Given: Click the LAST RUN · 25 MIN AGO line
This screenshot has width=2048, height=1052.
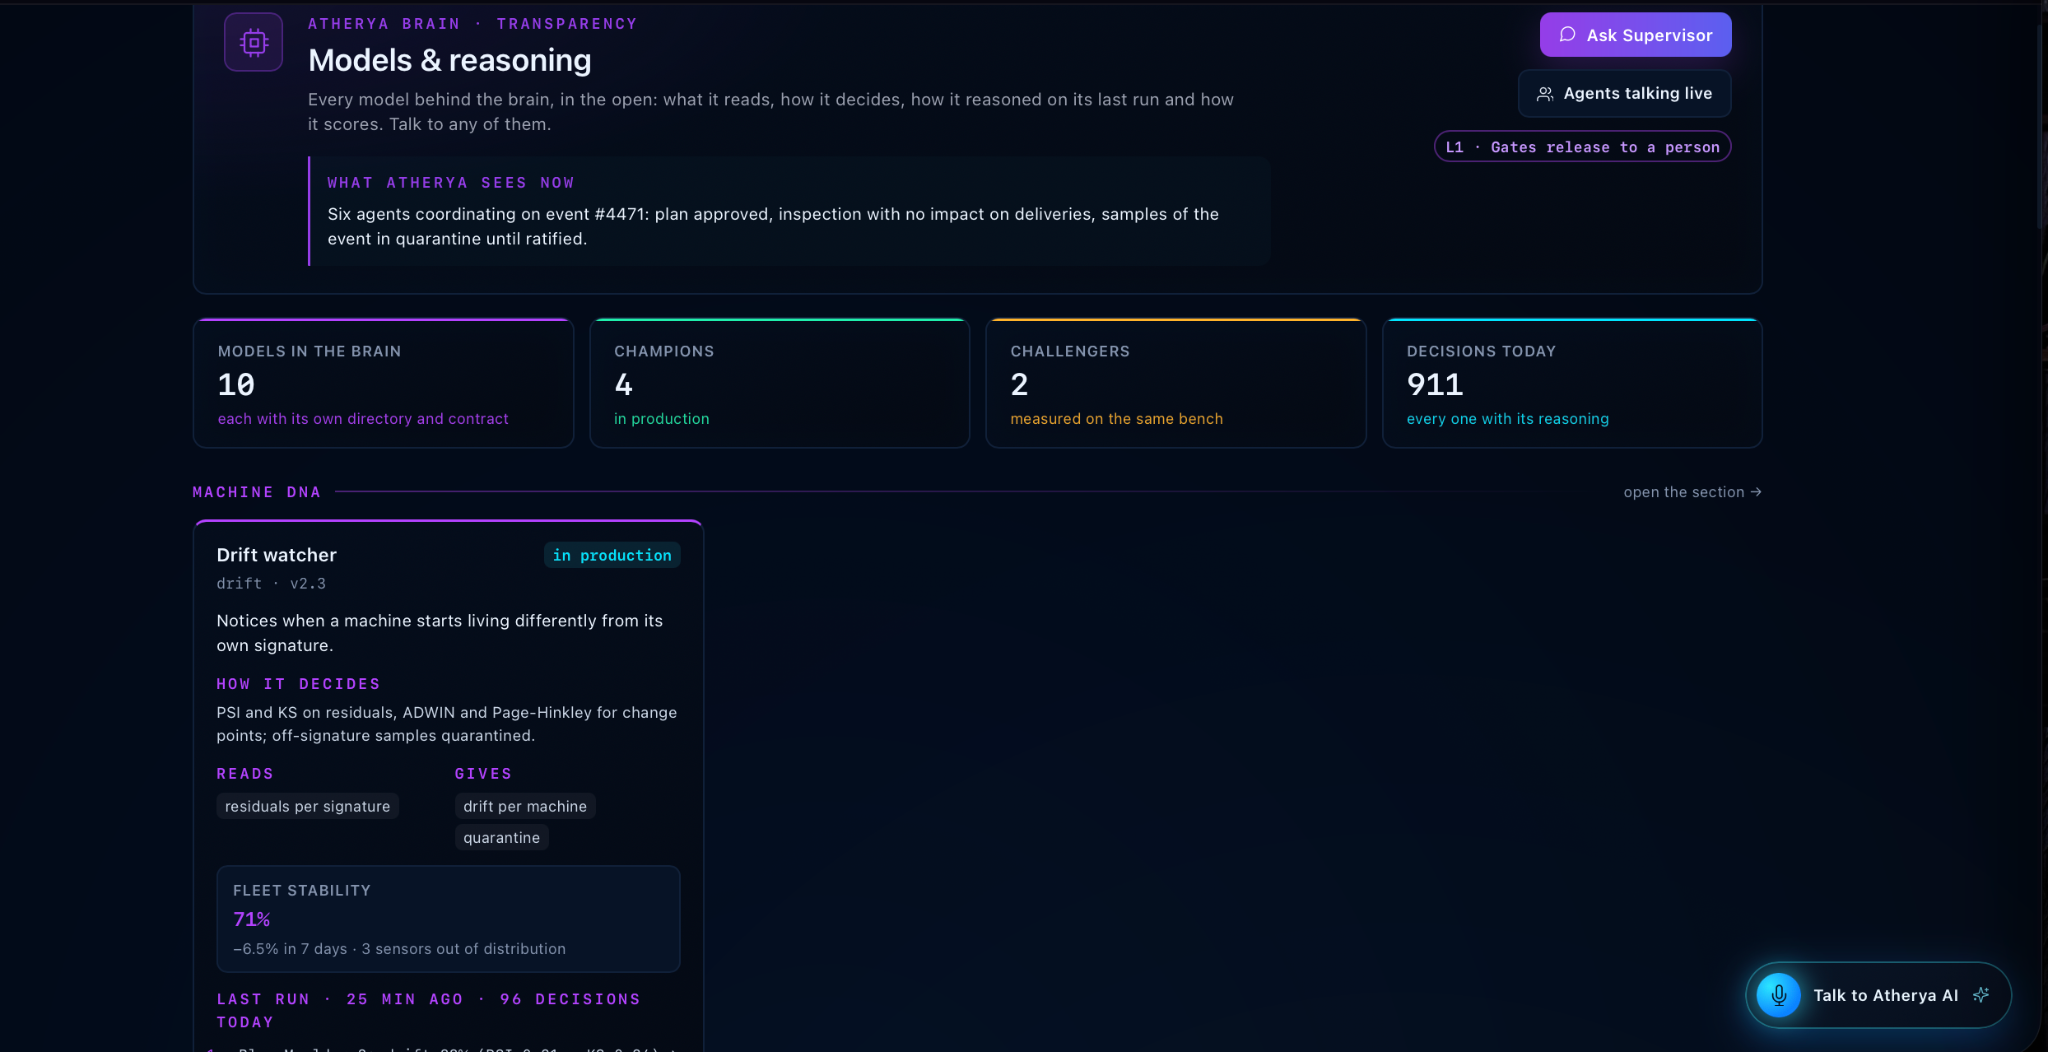Looking at the screenshot, I should coord(429,1010).
